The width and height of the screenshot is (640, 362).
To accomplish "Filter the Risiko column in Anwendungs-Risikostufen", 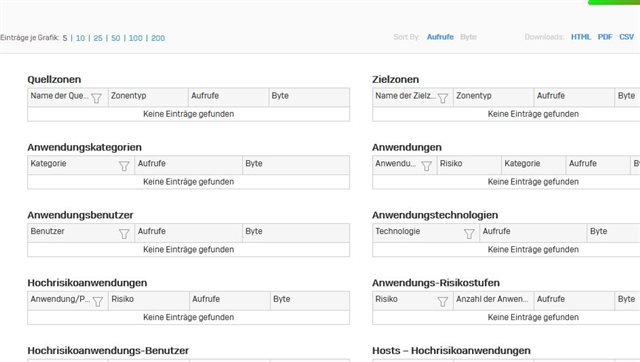I will click(442, 302).
